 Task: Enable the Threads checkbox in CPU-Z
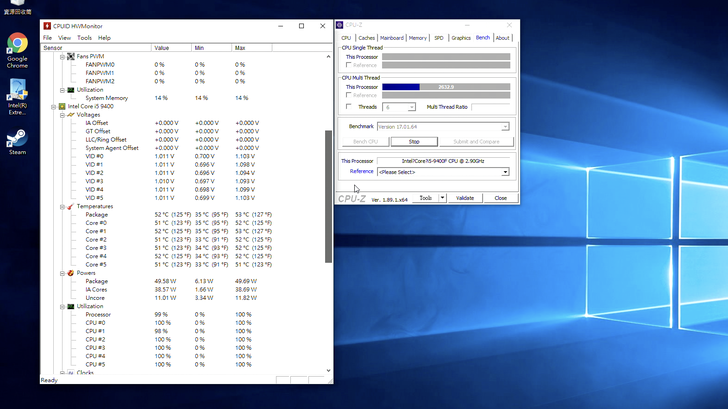(349, 107)
